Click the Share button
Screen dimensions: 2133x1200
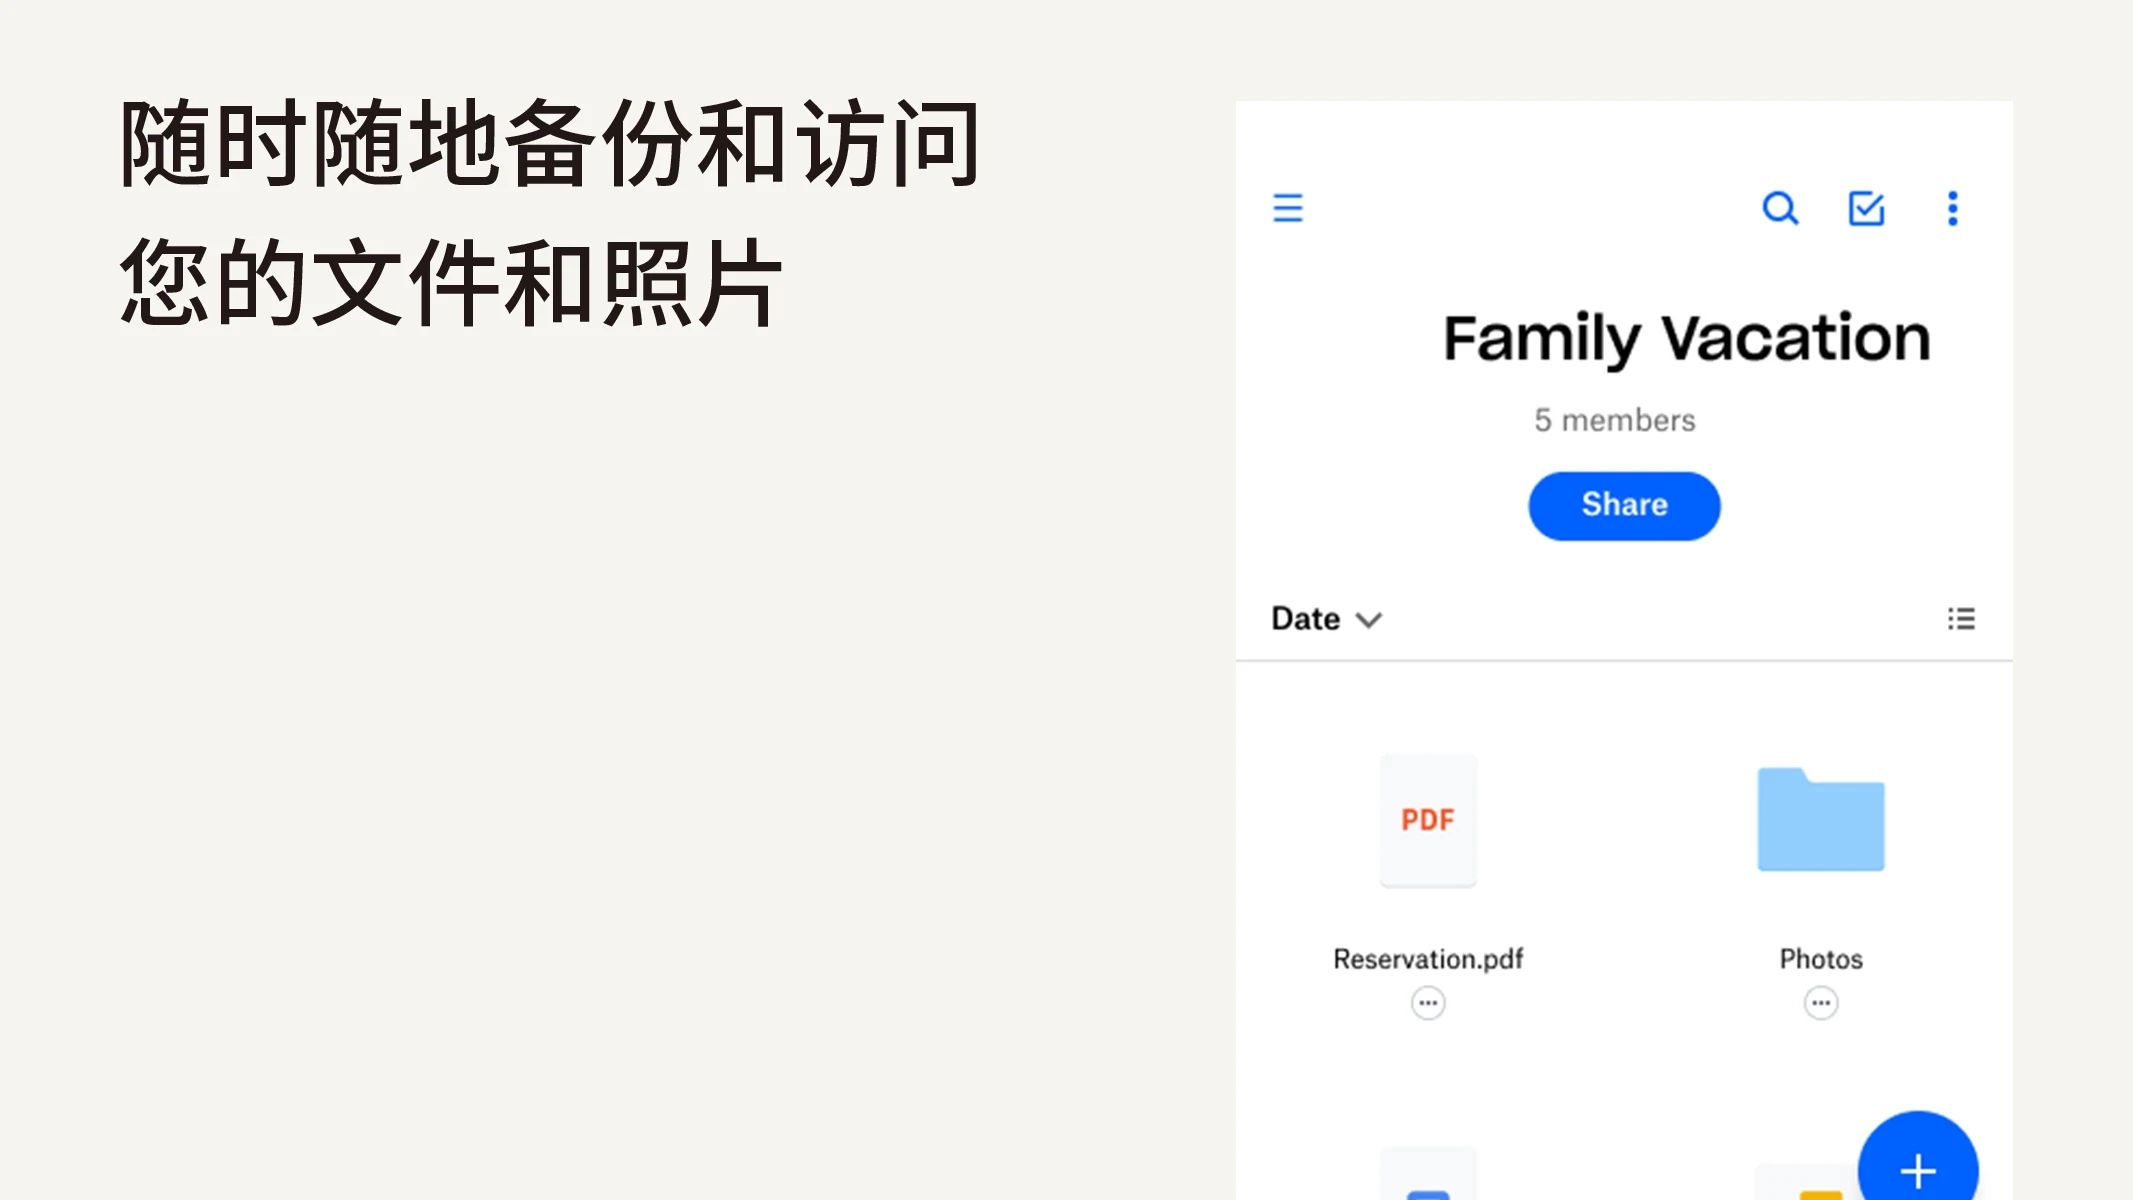[x=1625, y=504]
